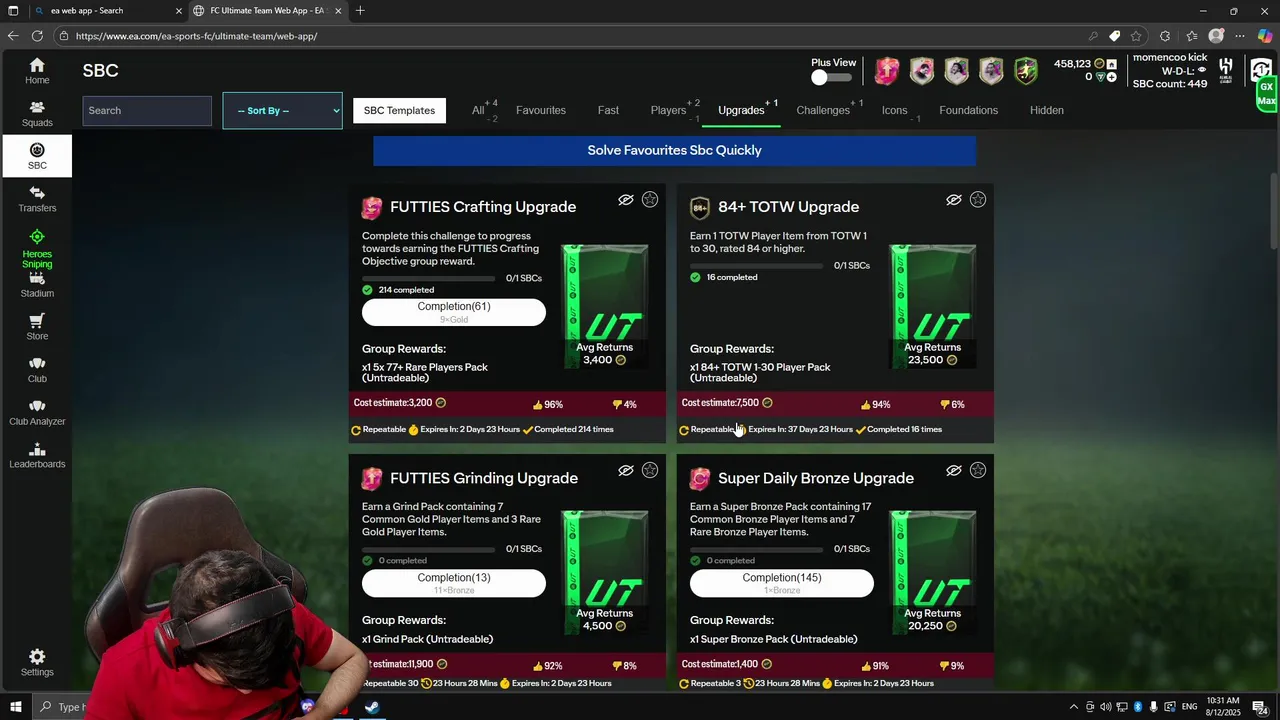The image size is (1280, 720).
Task: Switch to the Icons tab
Action: (895, 110)
